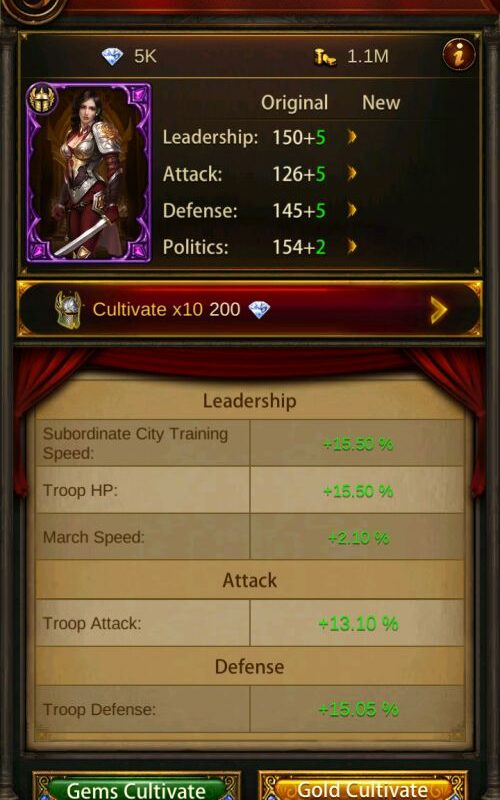Click the arrow next to Attack stat
The width and height of the screenshot is (500, 800).
[x=352, y=173]
